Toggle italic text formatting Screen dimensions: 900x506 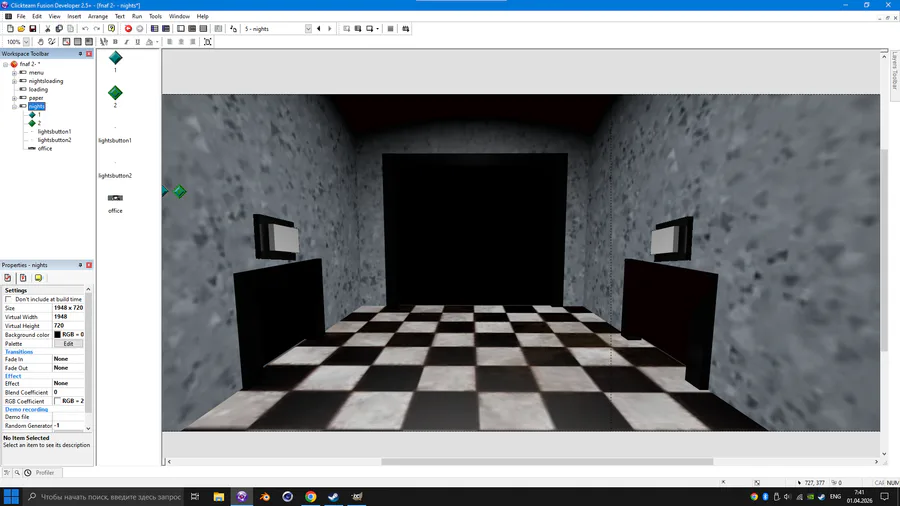pos(126,42)
